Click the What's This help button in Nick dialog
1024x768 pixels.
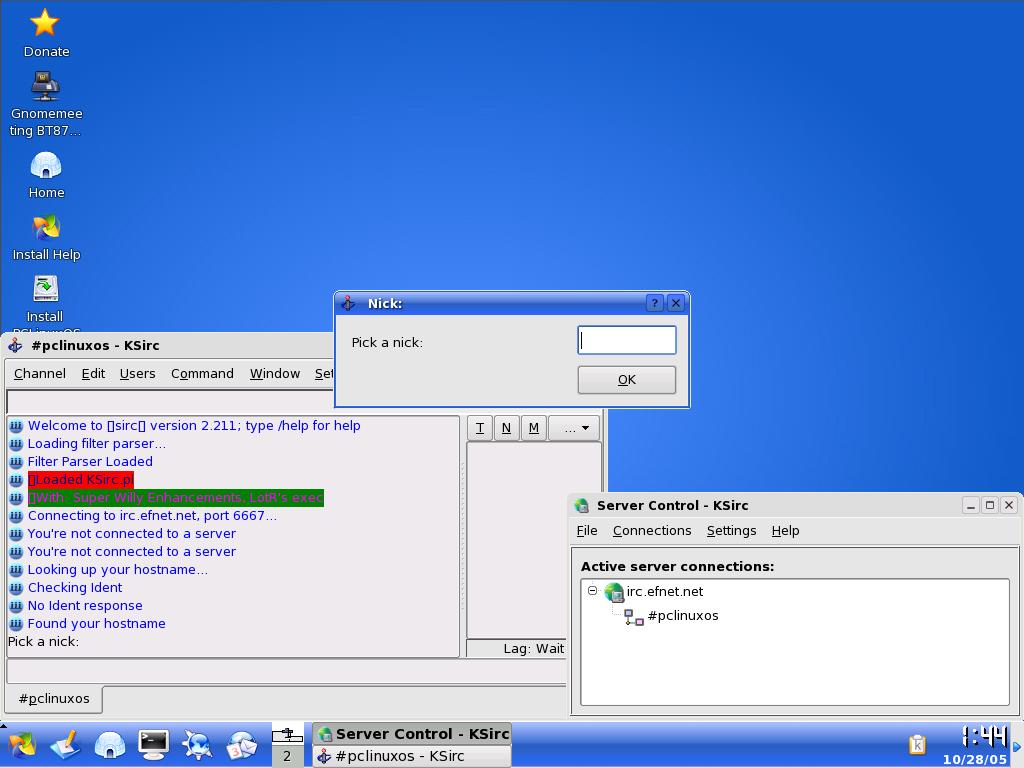pos(654,303)
